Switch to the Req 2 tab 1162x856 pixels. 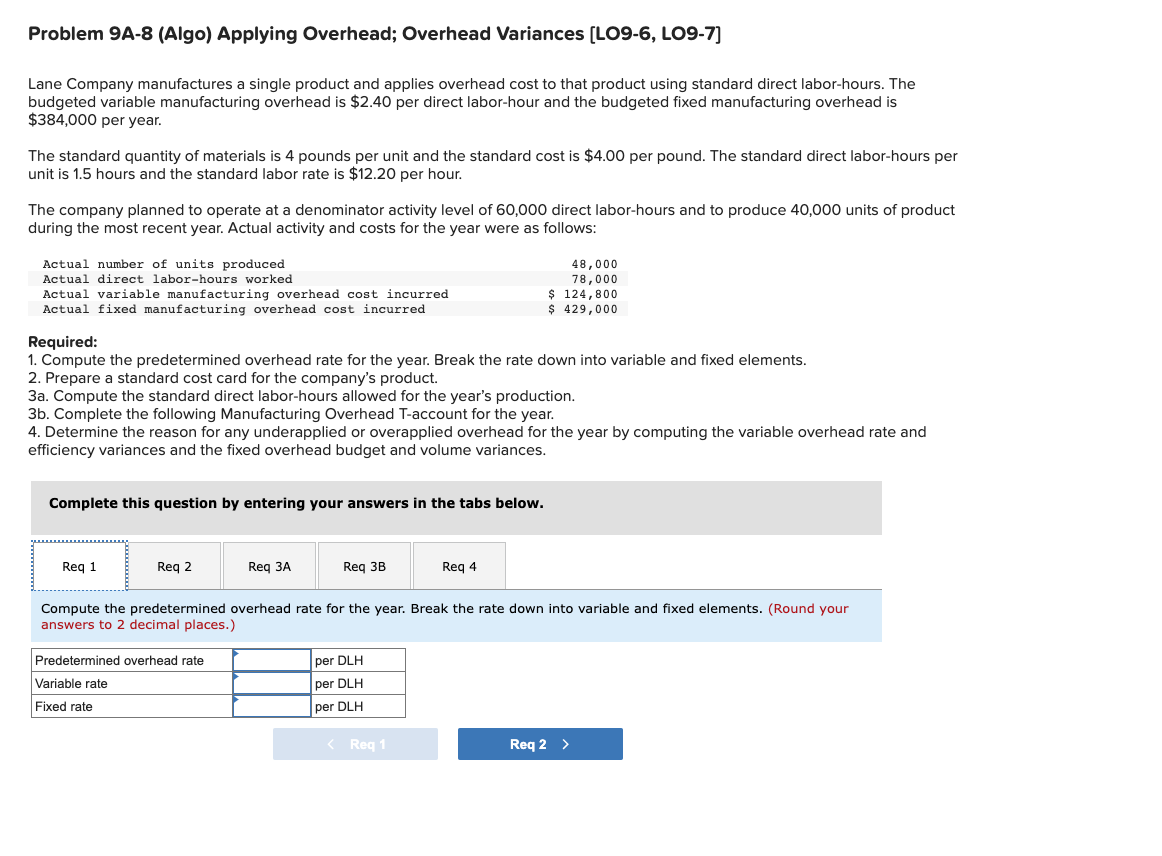[174, 565]
